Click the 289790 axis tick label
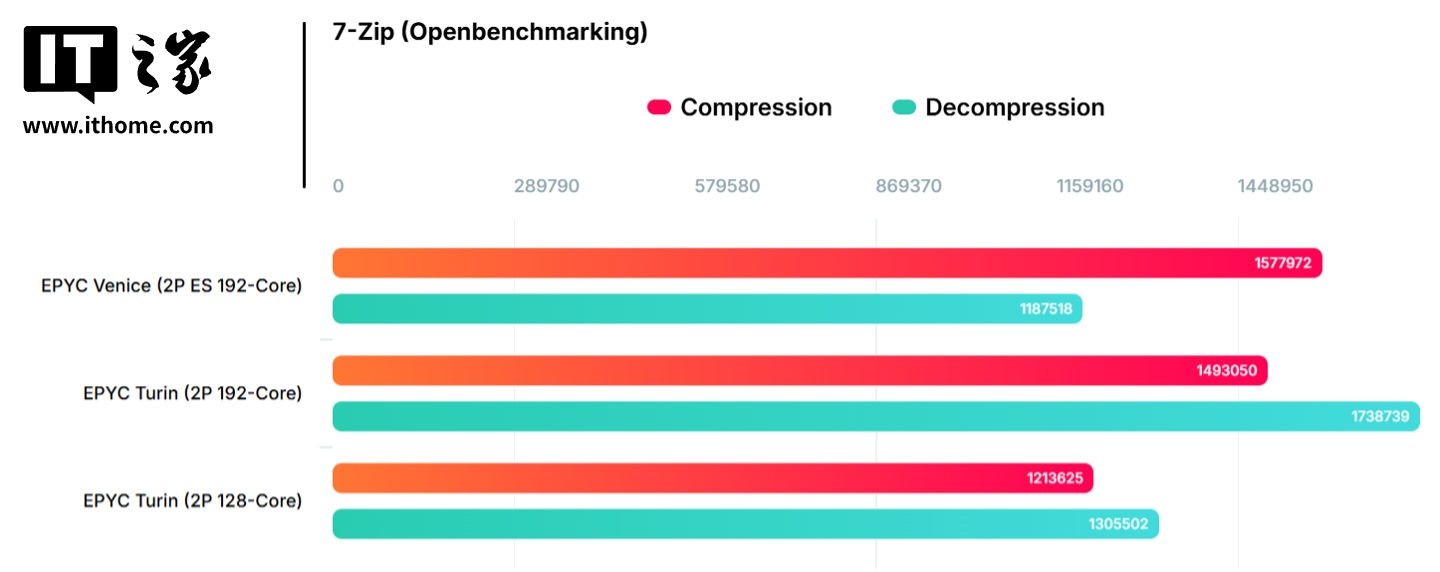 point(546,186)
